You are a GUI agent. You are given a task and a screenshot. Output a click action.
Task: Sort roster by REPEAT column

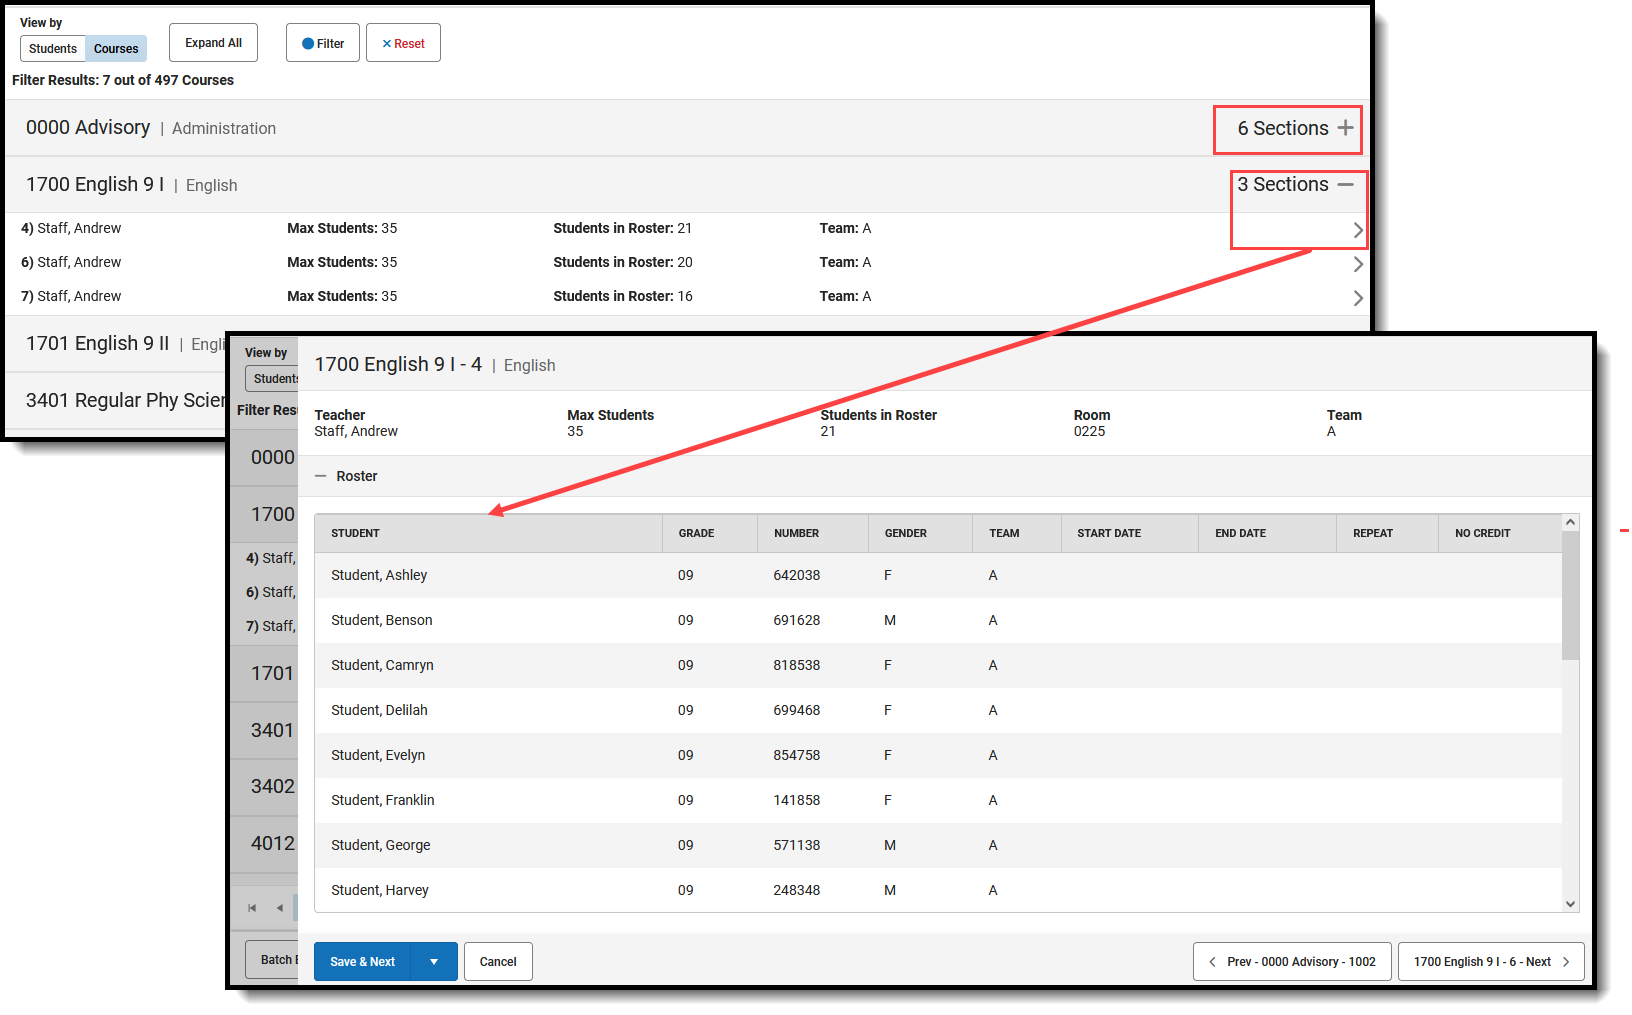coord(1387,533)
